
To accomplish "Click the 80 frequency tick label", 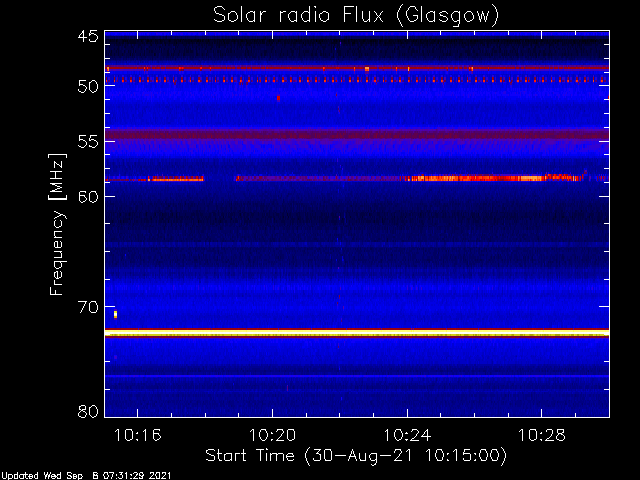I will 88,411.
